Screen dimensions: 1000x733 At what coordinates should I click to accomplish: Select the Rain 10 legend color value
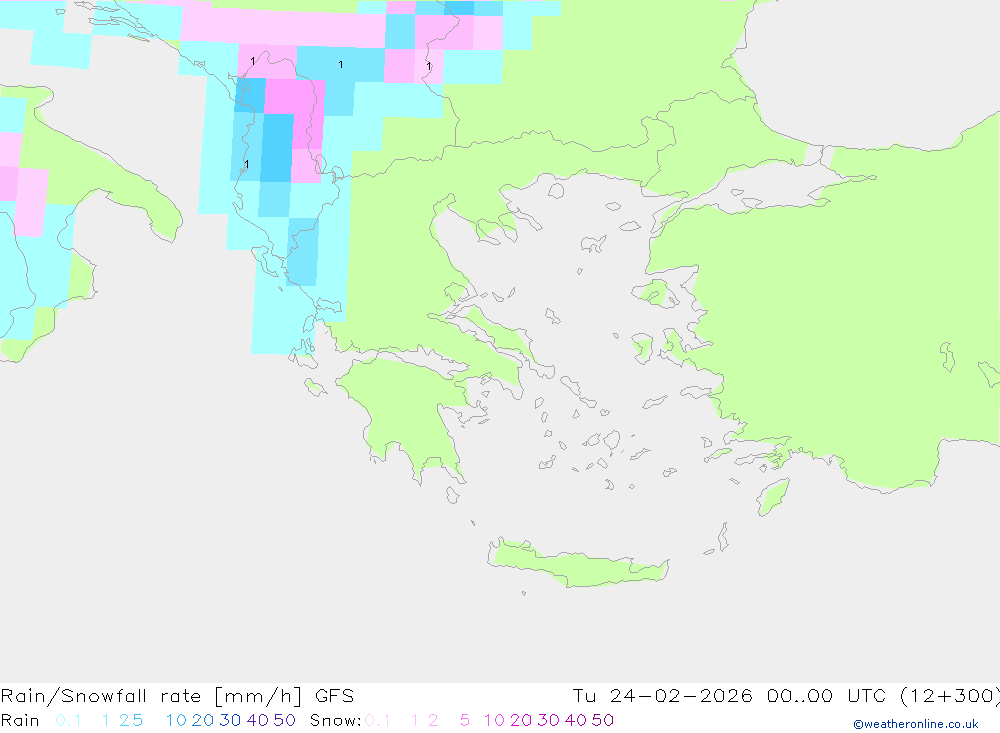pos(176,720)
